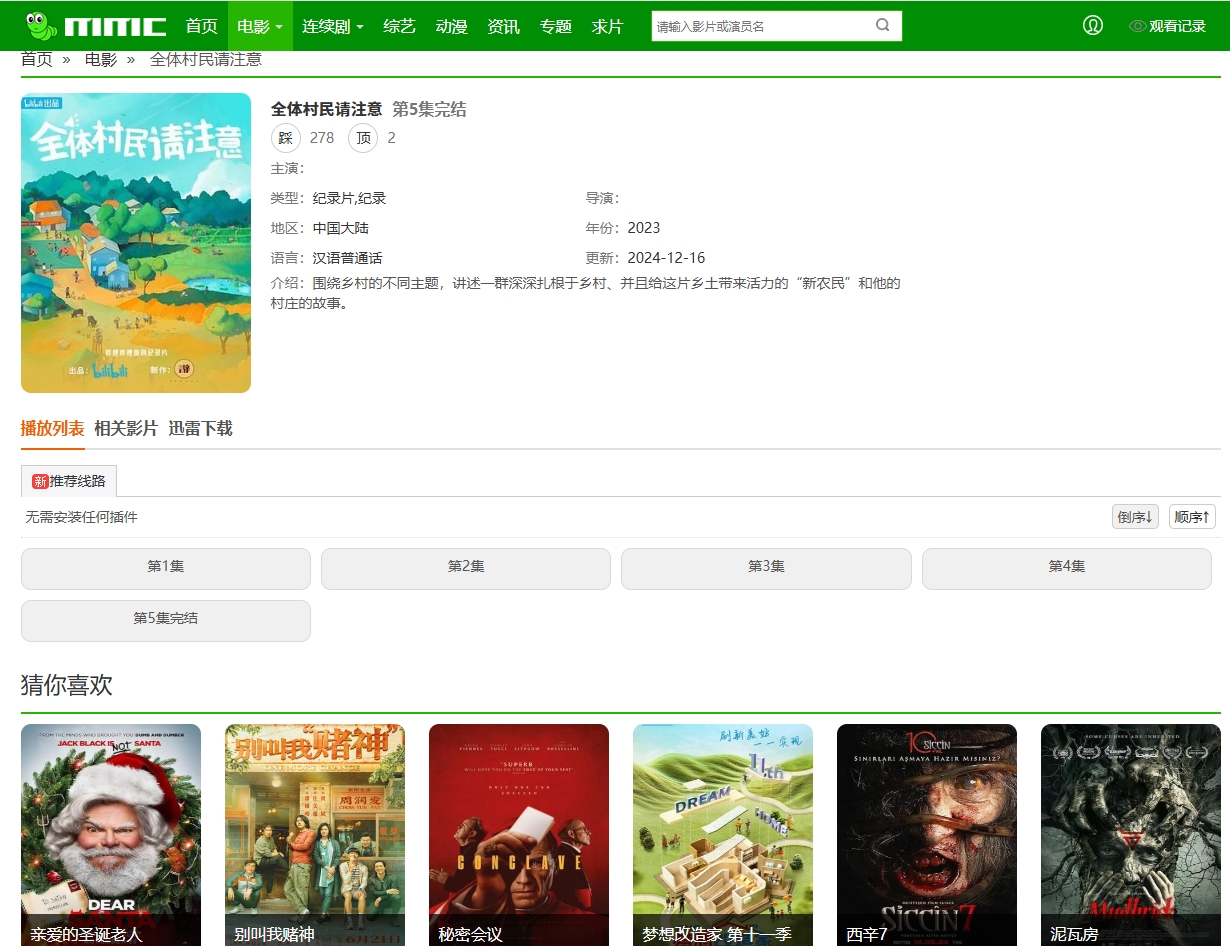Select the 推荐线路 source tab

(x=69, y=481)
